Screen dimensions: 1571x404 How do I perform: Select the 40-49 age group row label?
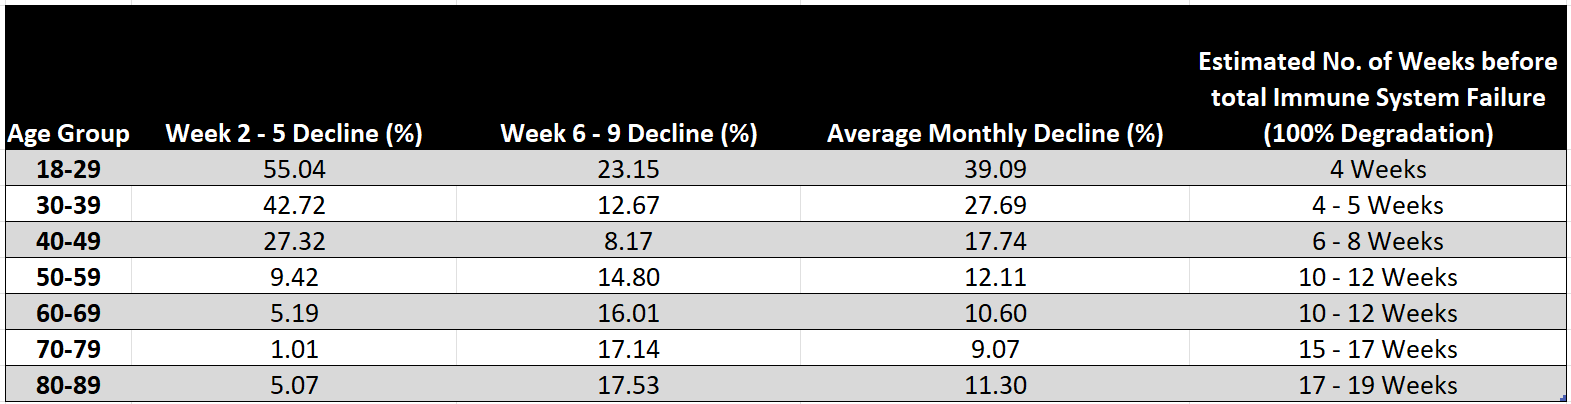(68, 241)
